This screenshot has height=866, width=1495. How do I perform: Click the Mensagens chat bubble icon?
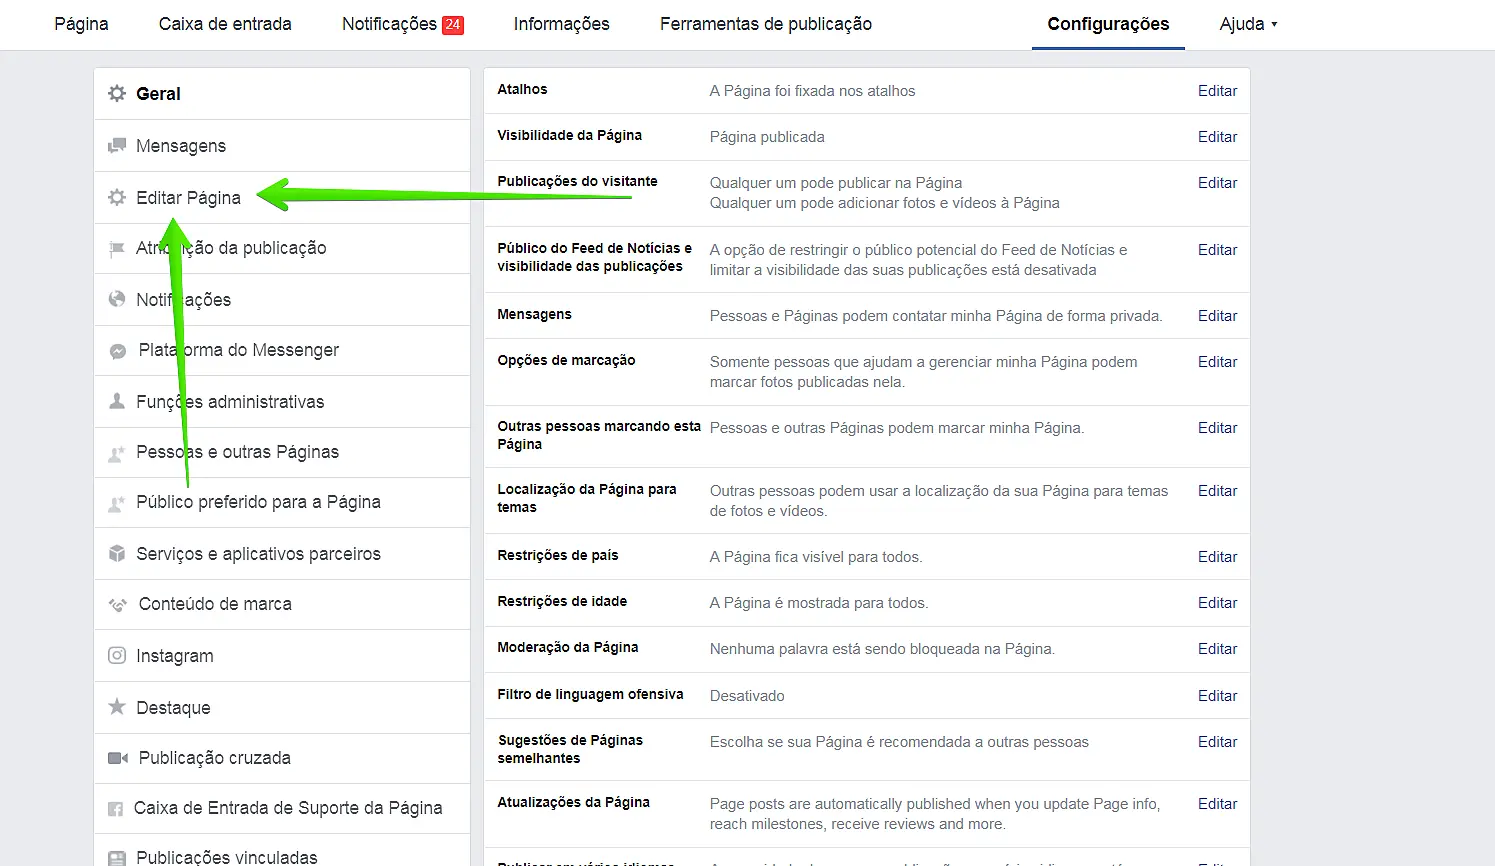click(x=117, y=146)
